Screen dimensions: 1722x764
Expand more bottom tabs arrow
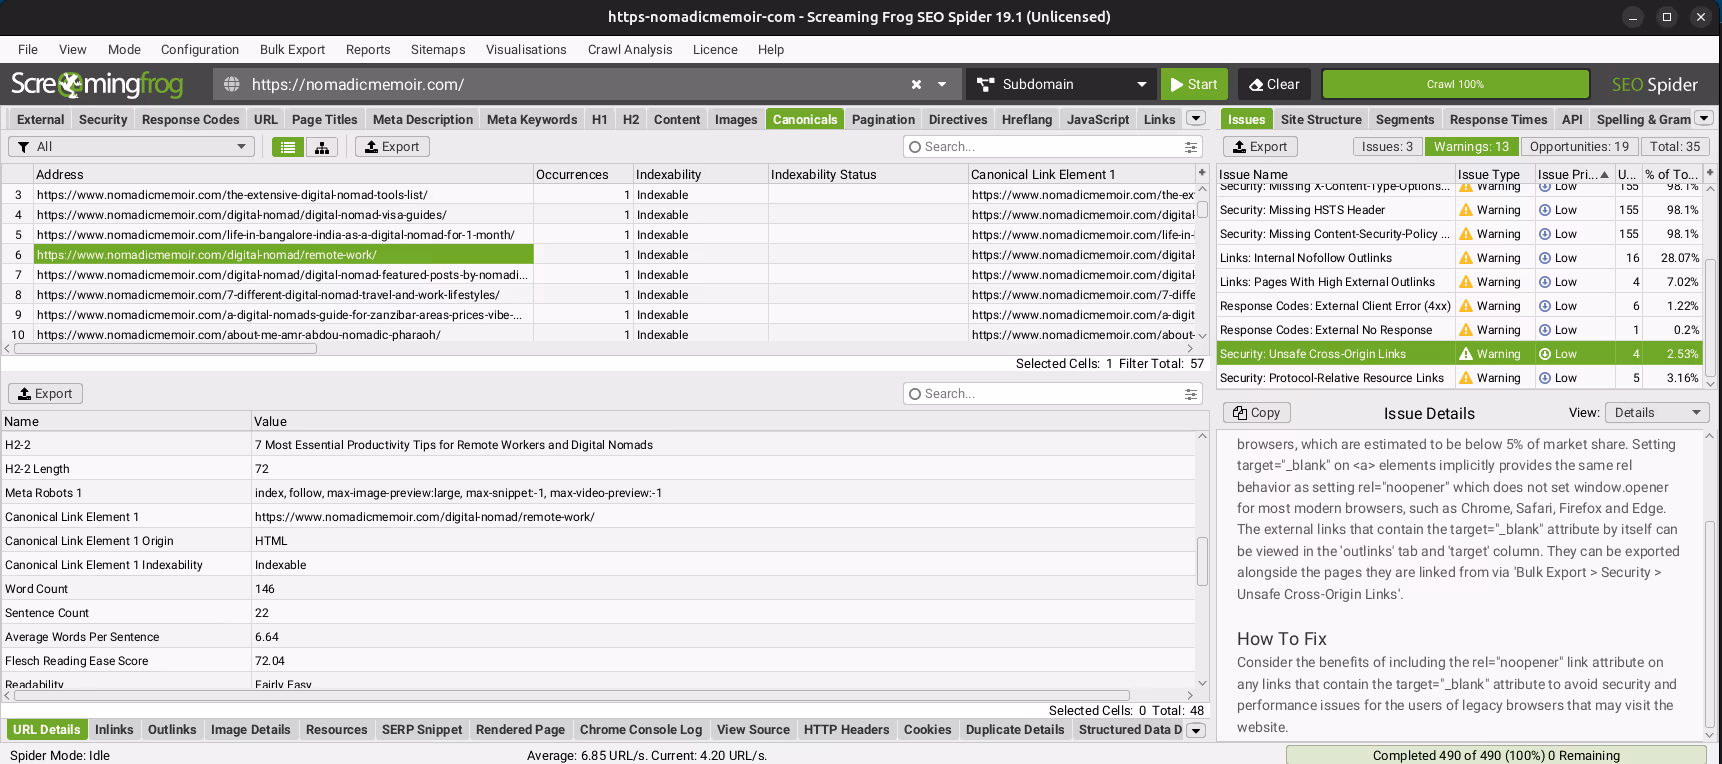(x=1195, y=730)
